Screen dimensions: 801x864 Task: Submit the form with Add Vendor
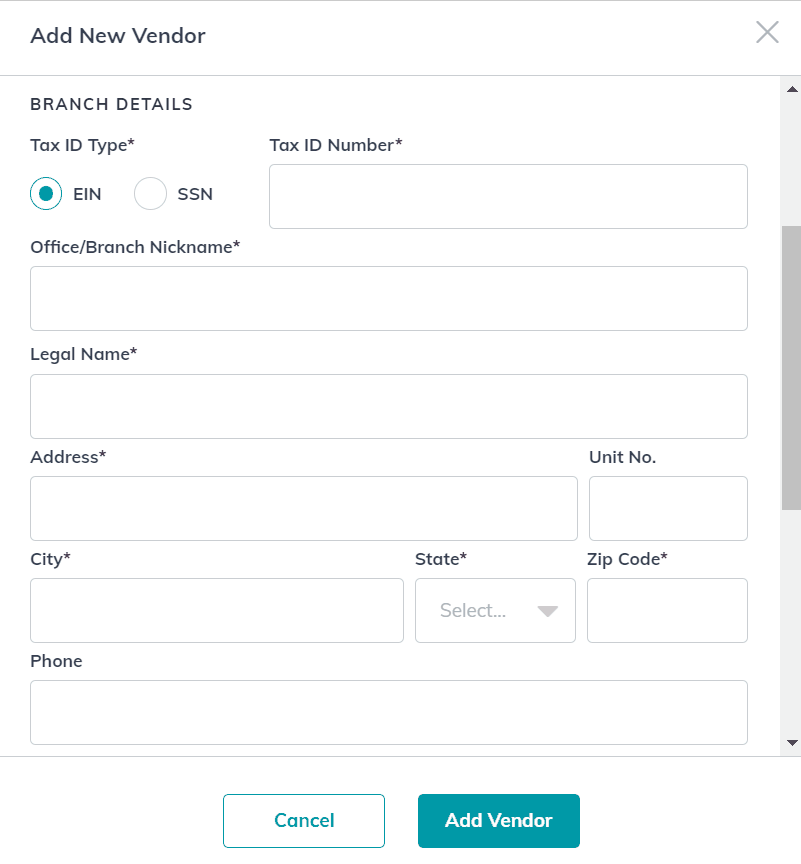pyautogui.click(x=499, y=820)
